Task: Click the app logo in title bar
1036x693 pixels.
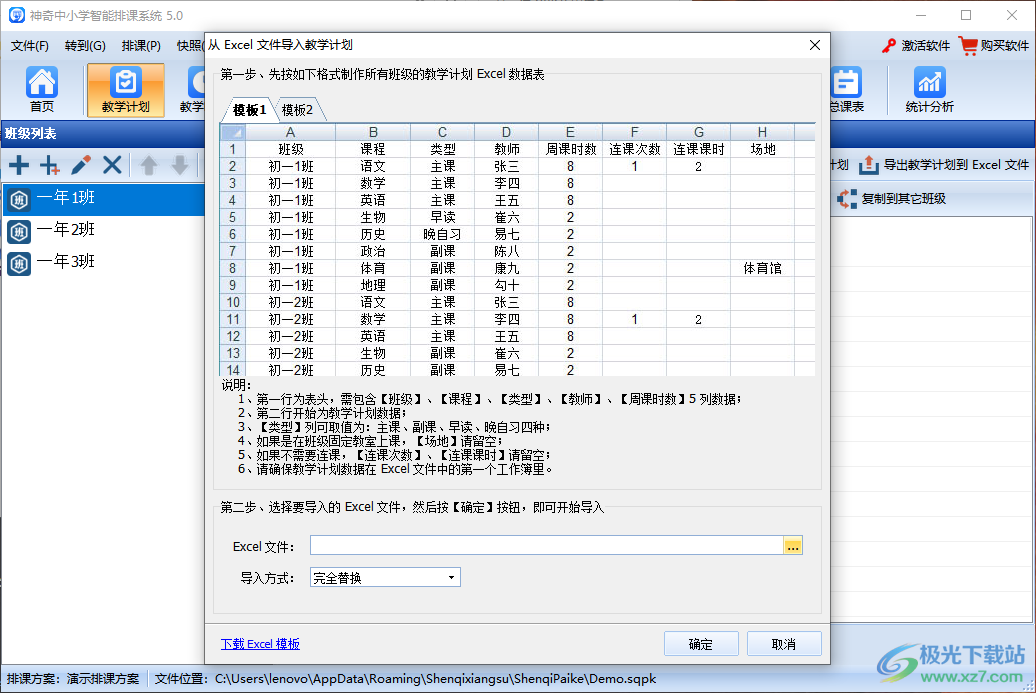Action: (17, 15)
